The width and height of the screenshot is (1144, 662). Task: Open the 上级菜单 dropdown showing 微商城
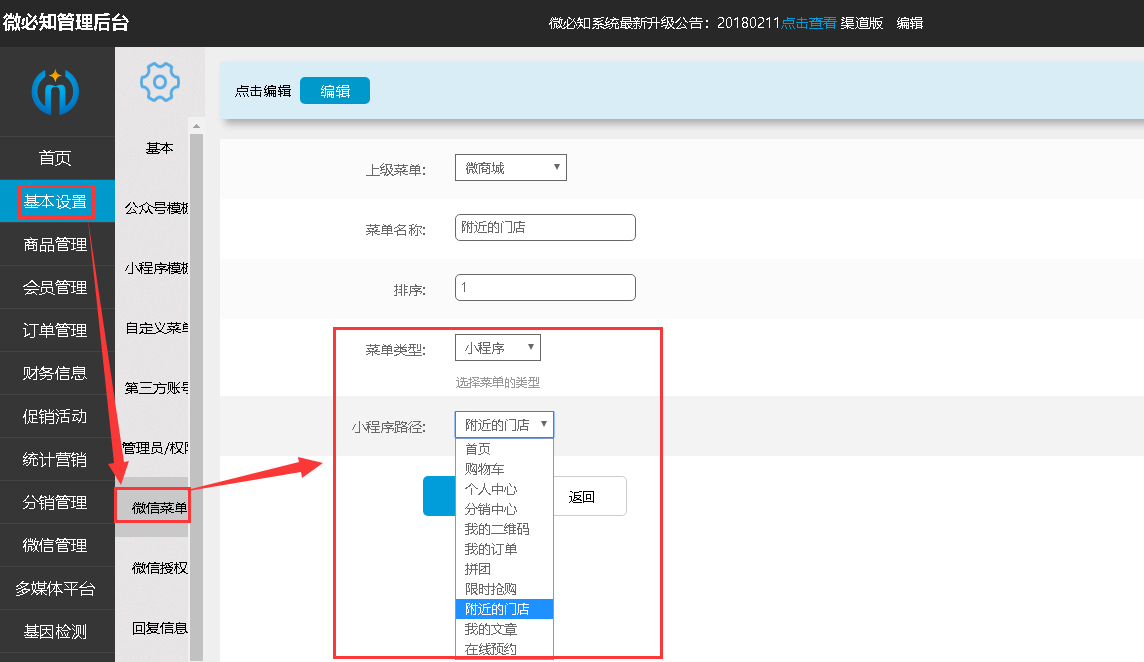[510, 167]
